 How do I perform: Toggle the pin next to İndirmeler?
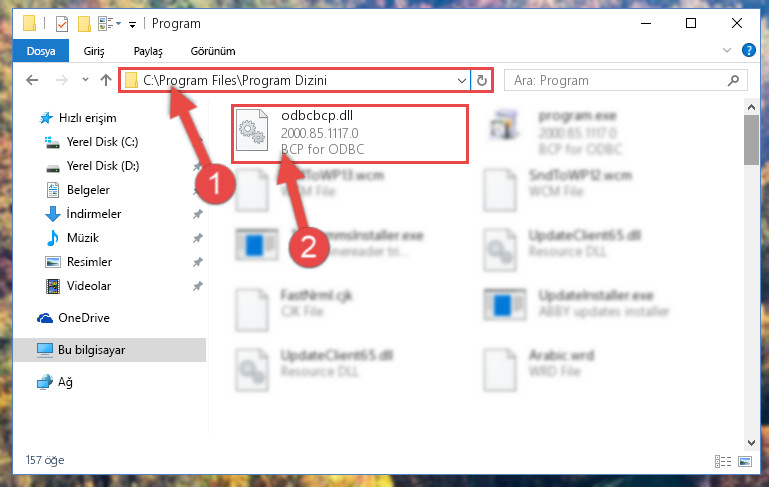[197, 214]
